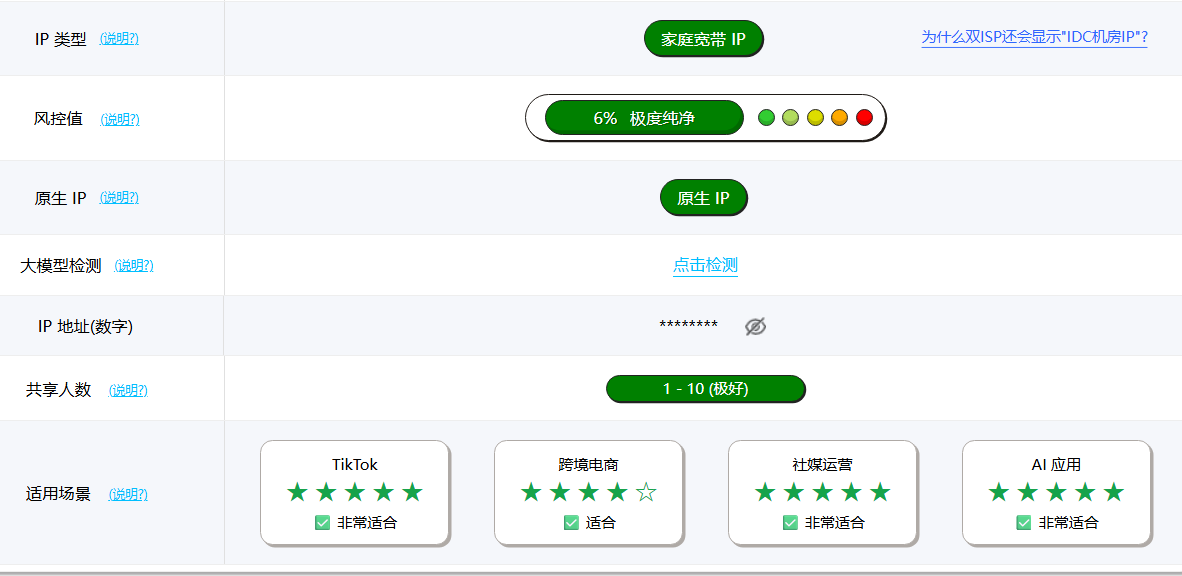Open the 为什么双ISP还会显示"IDC机房IP"? link
This screenshot has height=576, width=1182.
(1034, 38)
